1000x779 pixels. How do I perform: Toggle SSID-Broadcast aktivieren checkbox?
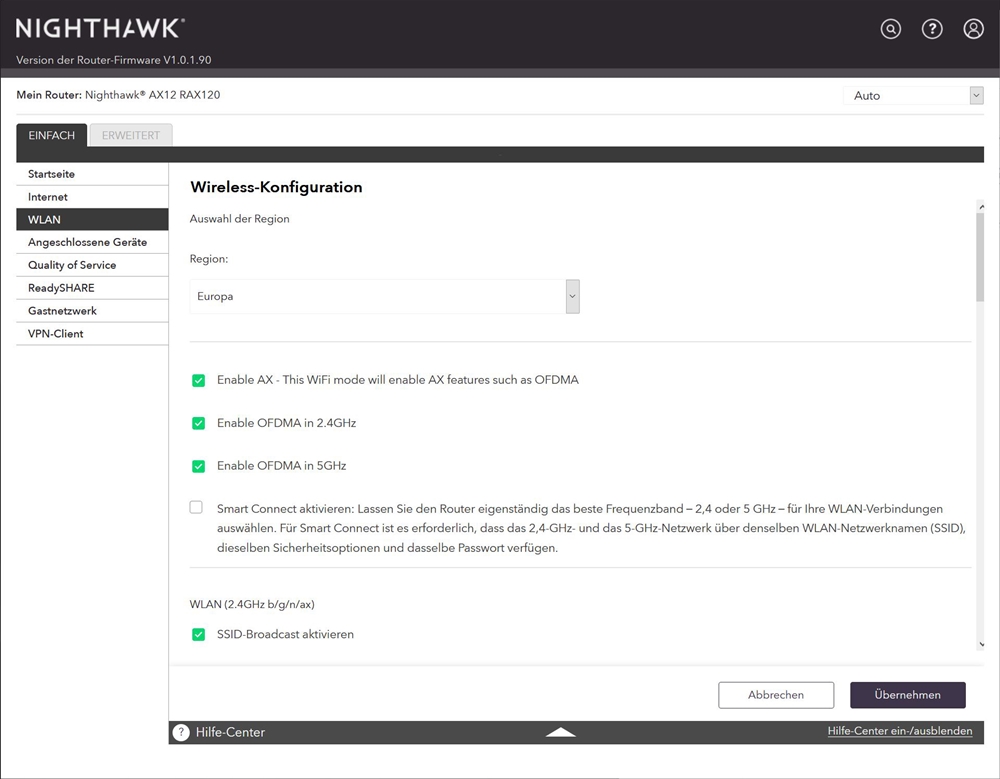click(x=198, y=634)
